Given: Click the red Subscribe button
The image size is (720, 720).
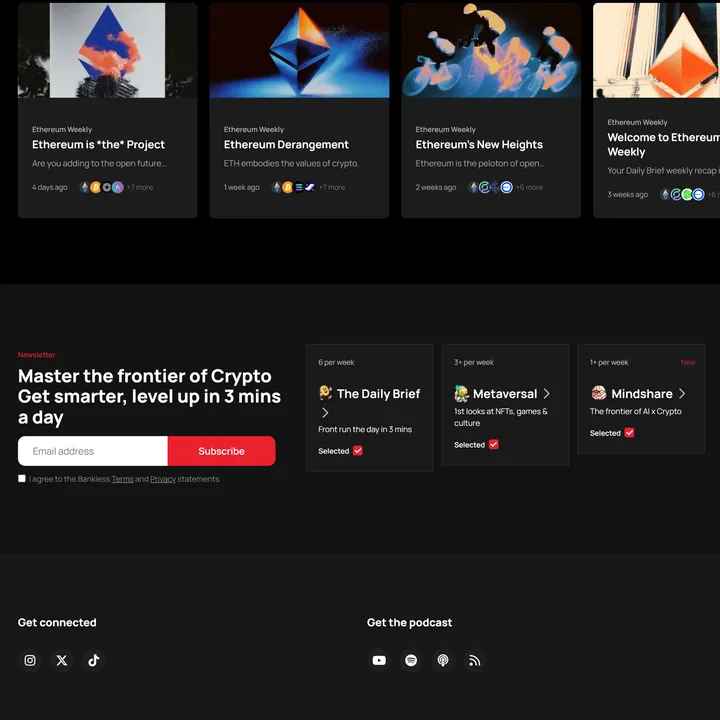Looking at the screenshot, I should [x=221, y=451].
